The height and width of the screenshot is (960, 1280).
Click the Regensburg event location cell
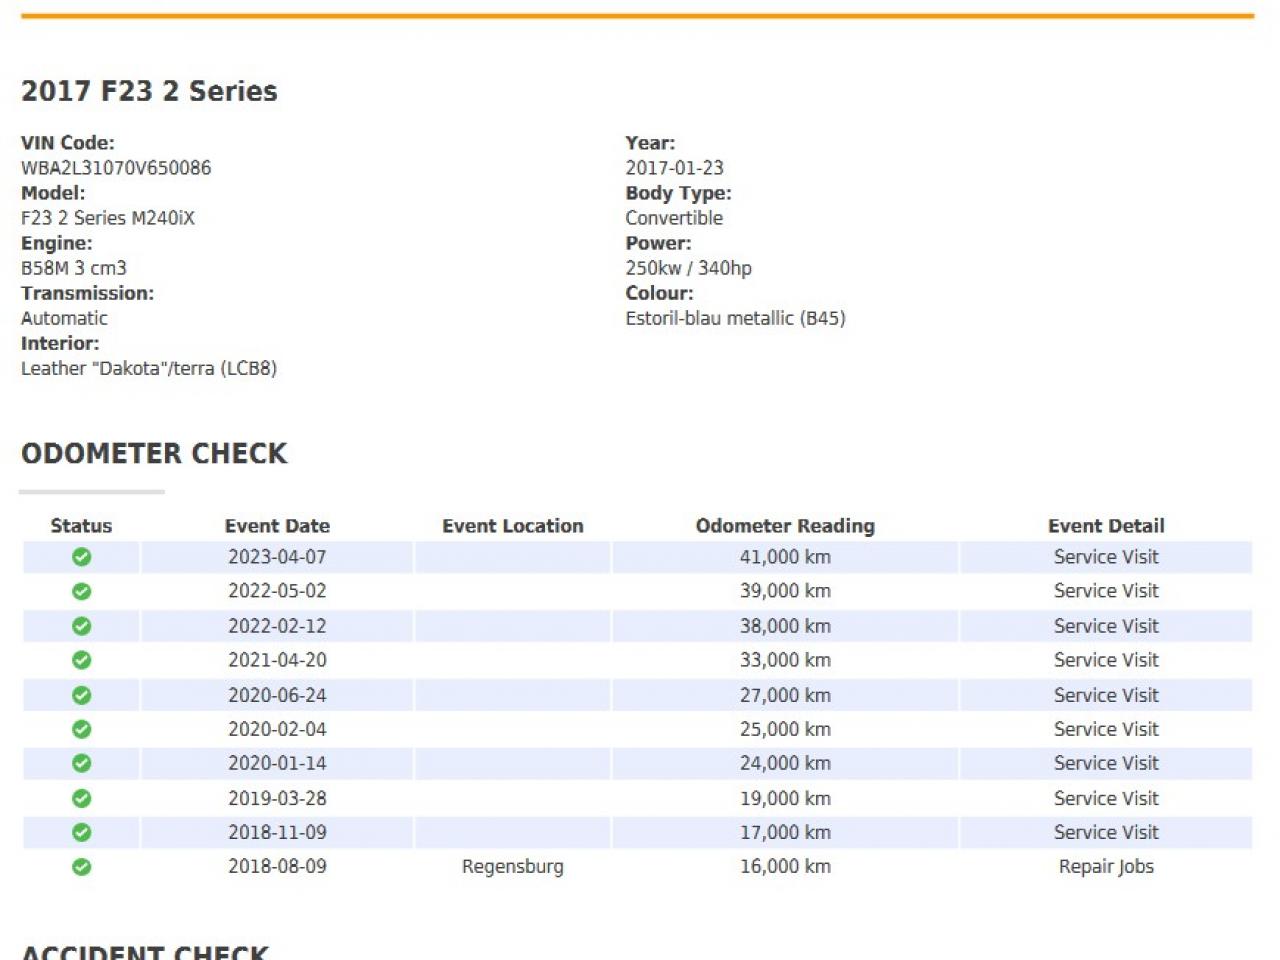512,867
